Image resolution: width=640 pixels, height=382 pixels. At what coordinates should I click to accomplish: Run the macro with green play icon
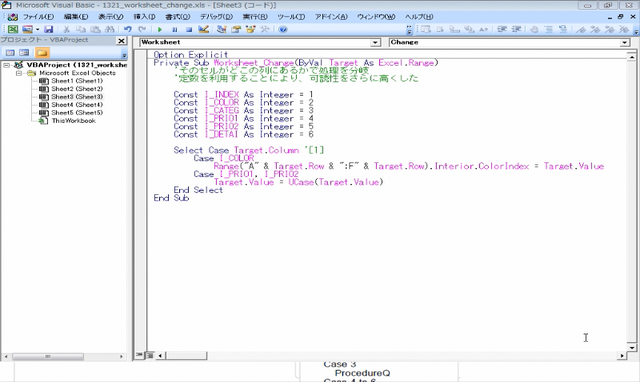[160, 29]
